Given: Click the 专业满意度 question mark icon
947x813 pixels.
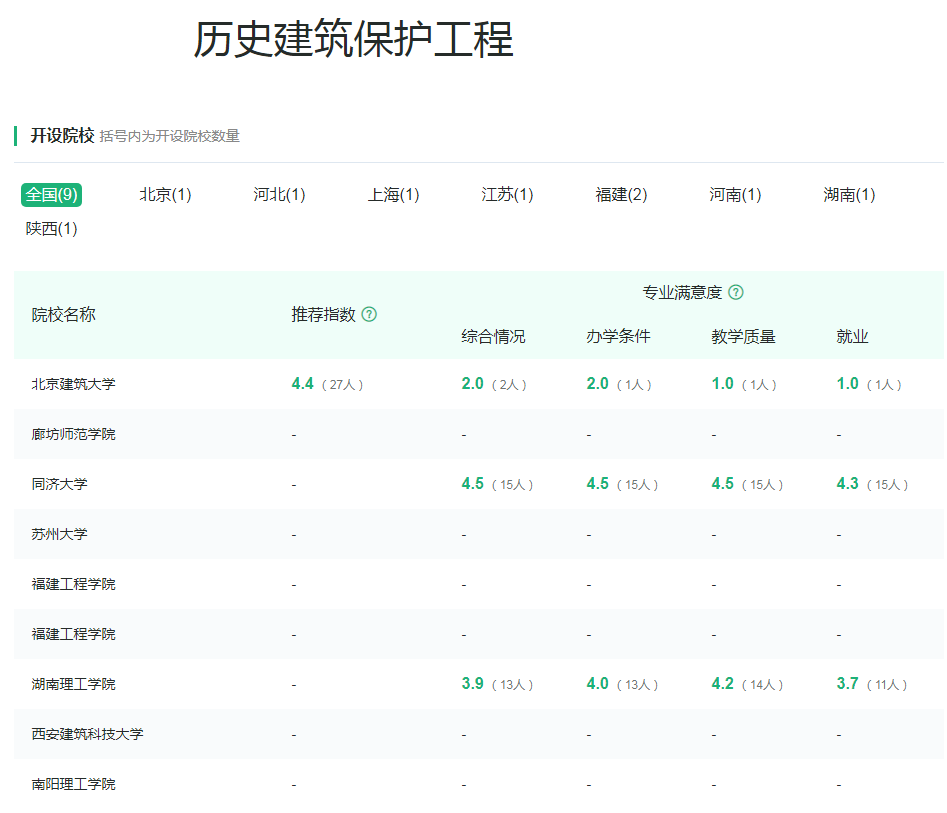Looking at the screenshot, I should [x=736, y=292].
